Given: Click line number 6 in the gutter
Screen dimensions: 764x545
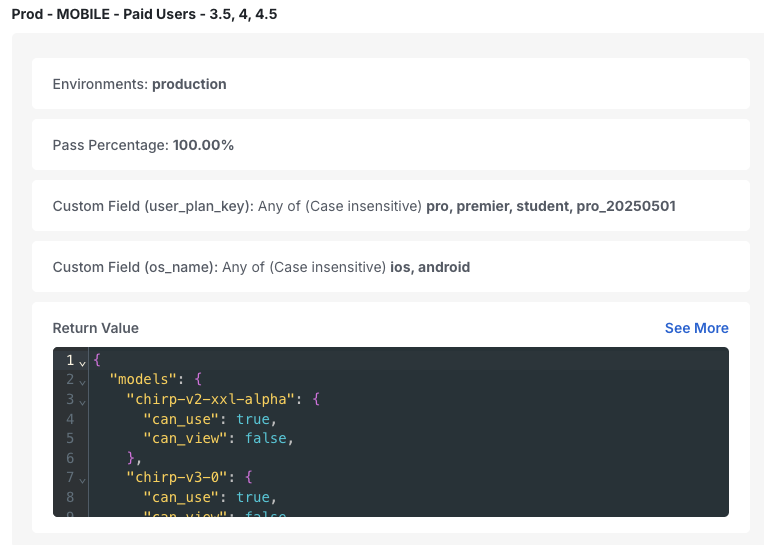Looking at the screenshot, I should click(70, 458).
